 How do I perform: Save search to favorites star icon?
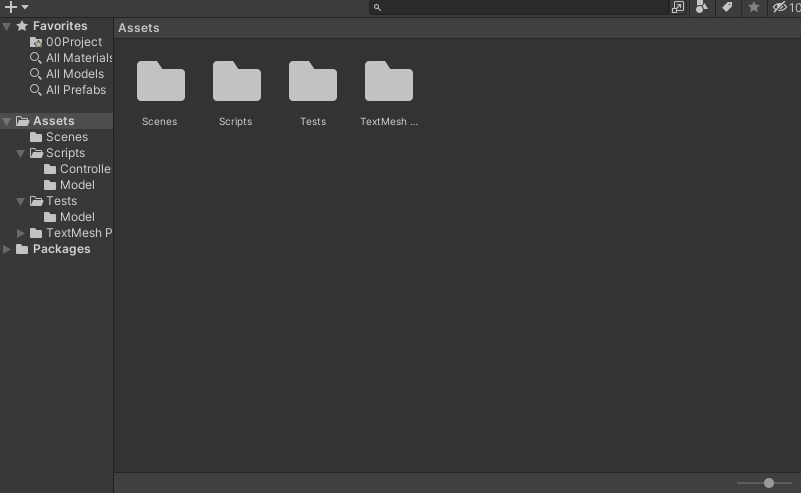754,7
